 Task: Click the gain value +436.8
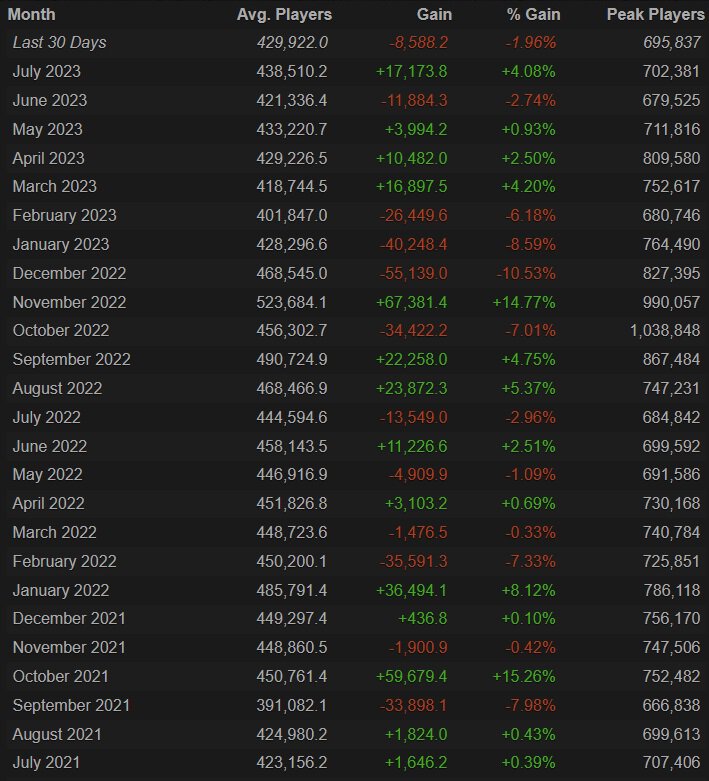[423, 618]
